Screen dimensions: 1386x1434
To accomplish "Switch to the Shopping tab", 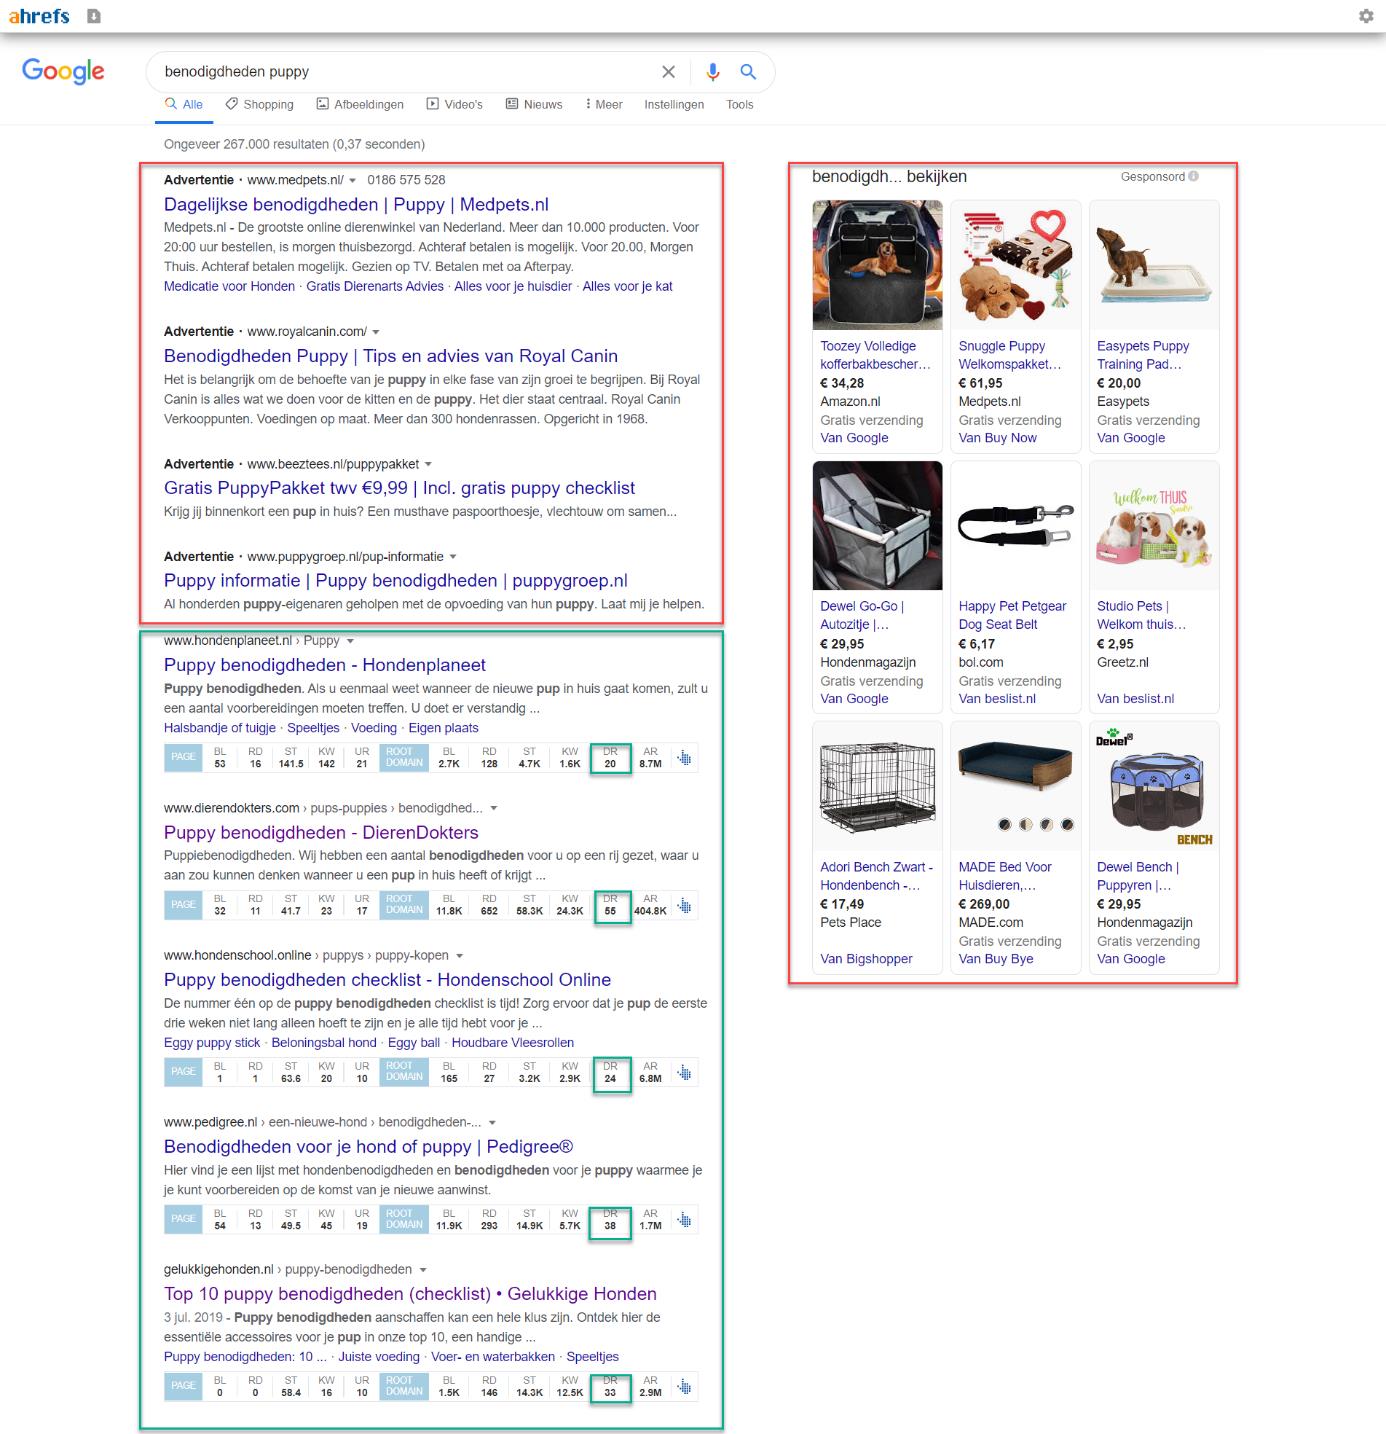I will pos(260,104).
